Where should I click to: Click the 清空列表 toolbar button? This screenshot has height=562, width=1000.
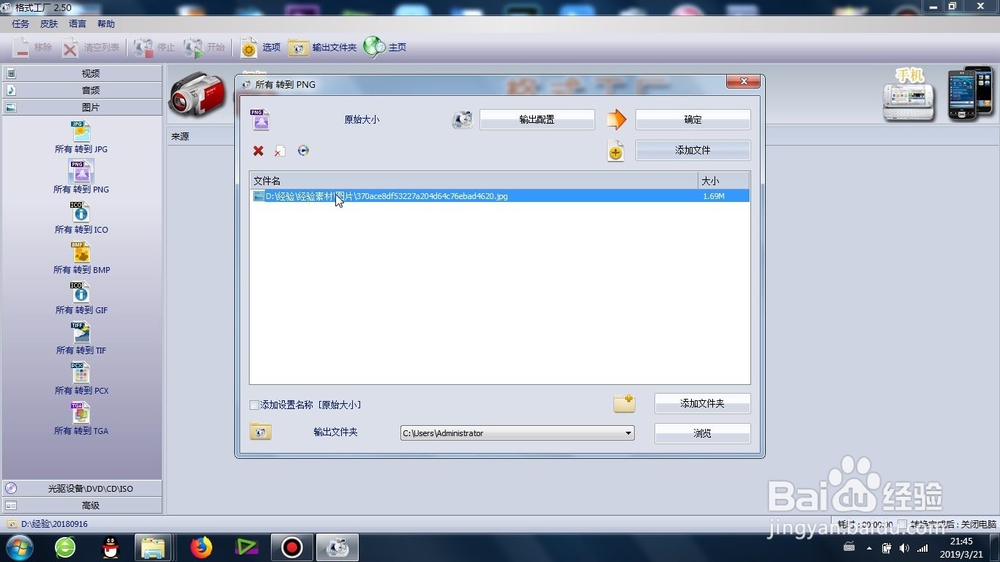pos(91,47)
